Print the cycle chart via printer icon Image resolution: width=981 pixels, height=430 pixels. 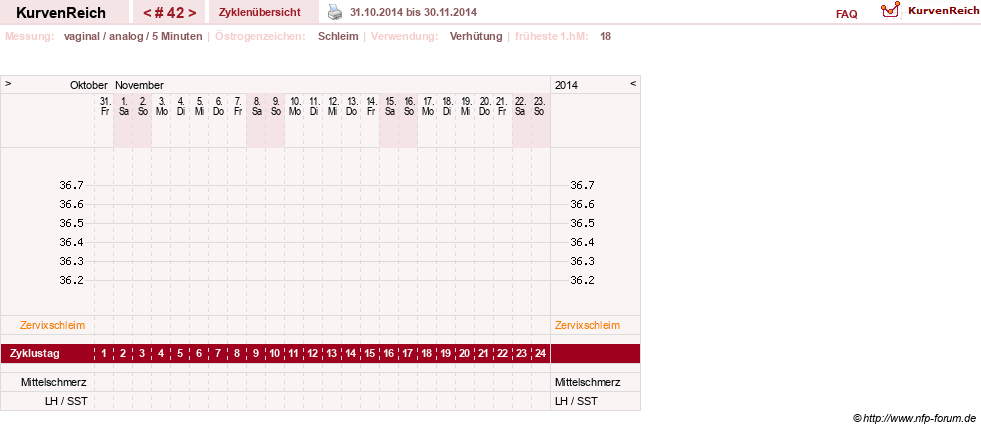pyautogui.click(x=335, y=12)
